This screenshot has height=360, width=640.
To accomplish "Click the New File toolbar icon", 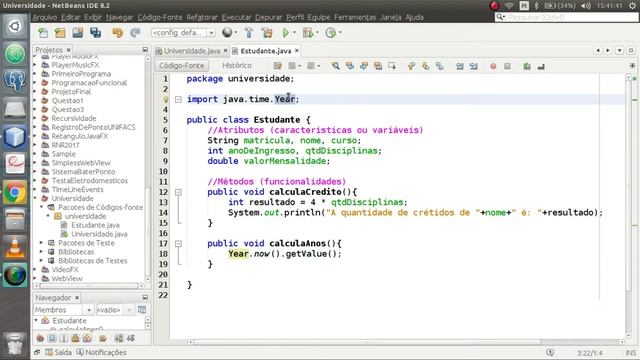I will point(42,33).
